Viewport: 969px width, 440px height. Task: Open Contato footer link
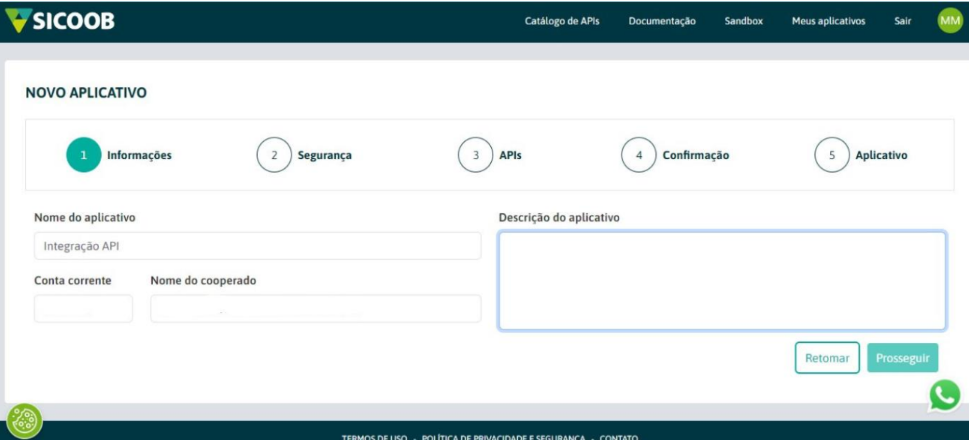click(x=619, y=436)
